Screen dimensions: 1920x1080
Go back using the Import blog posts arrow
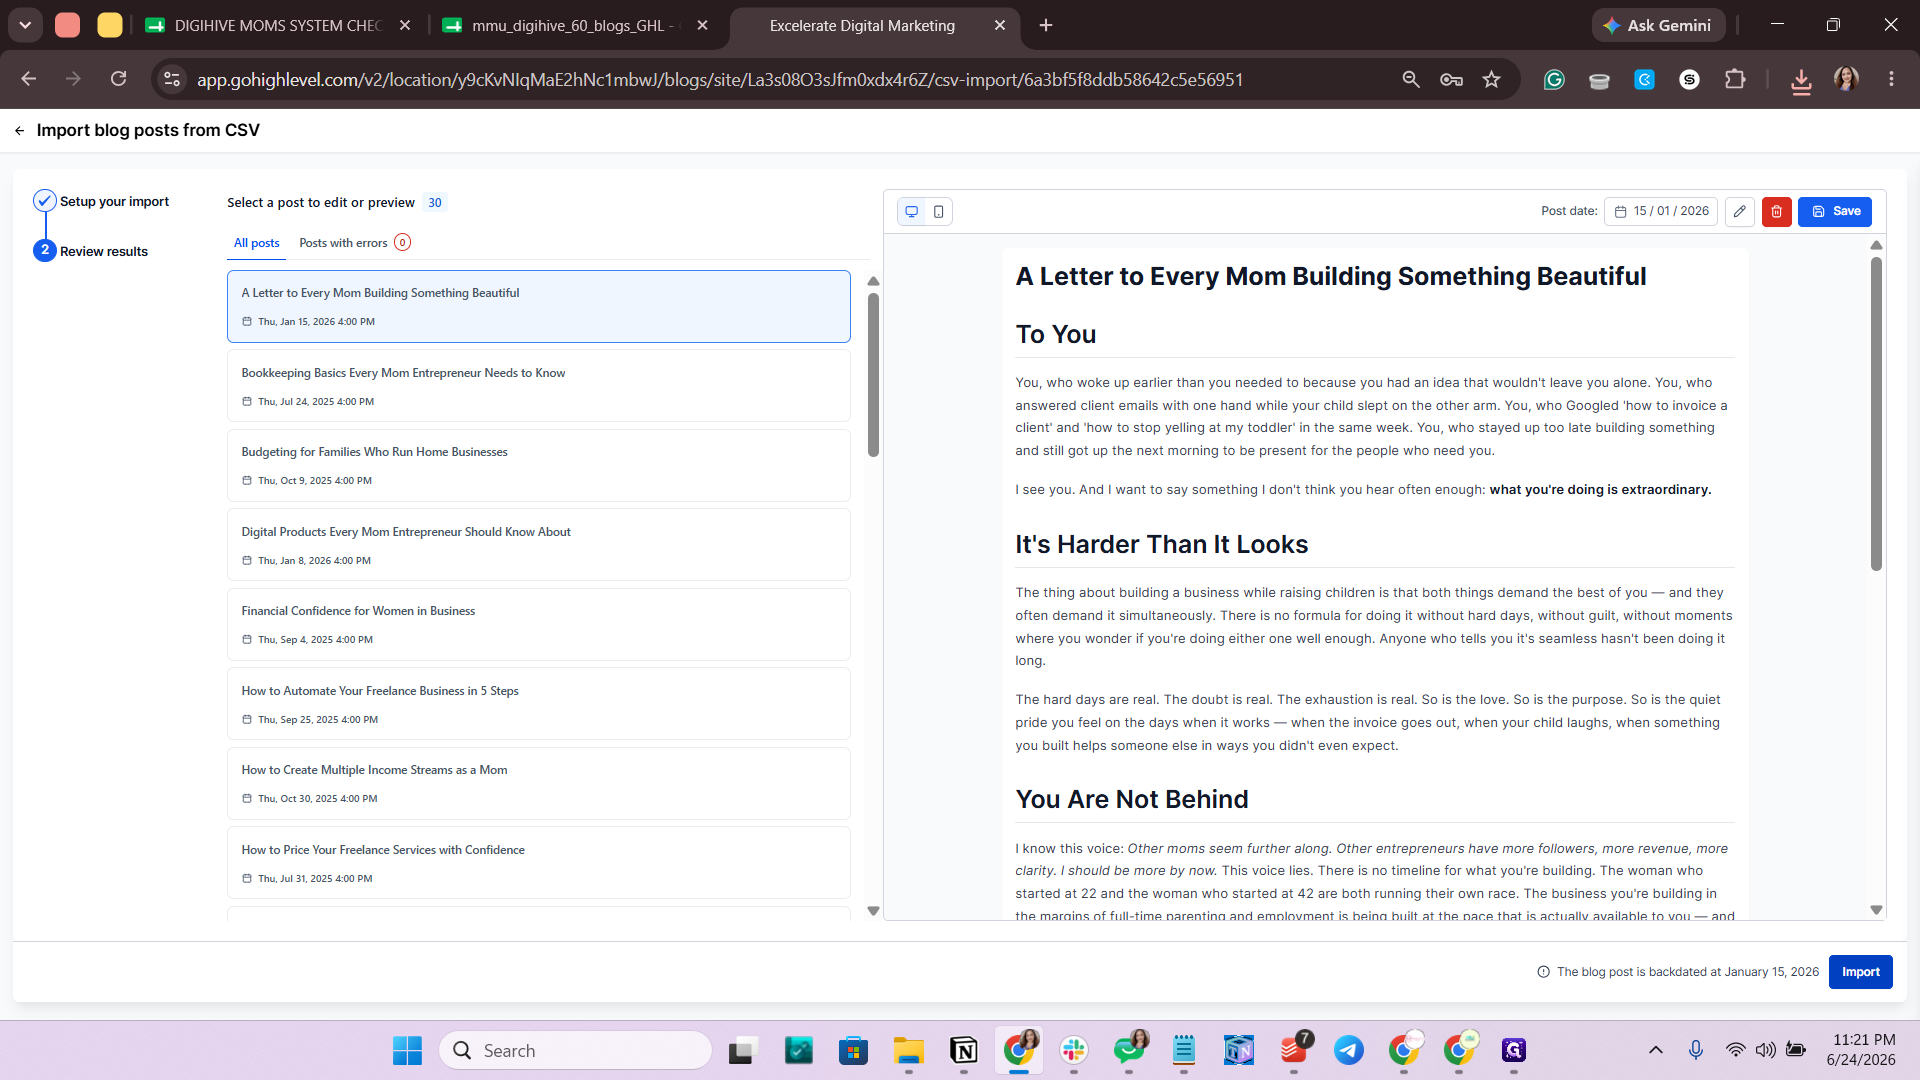coord(19,130)
